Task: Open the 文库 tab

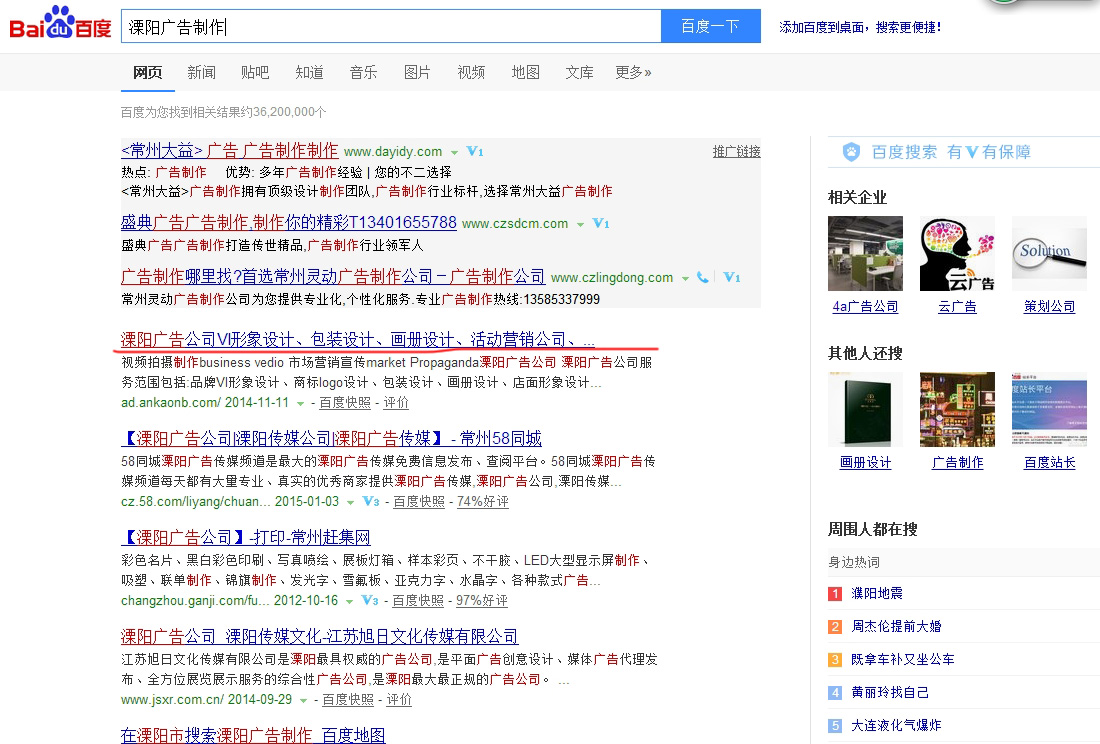Action: tap(579, 72)
